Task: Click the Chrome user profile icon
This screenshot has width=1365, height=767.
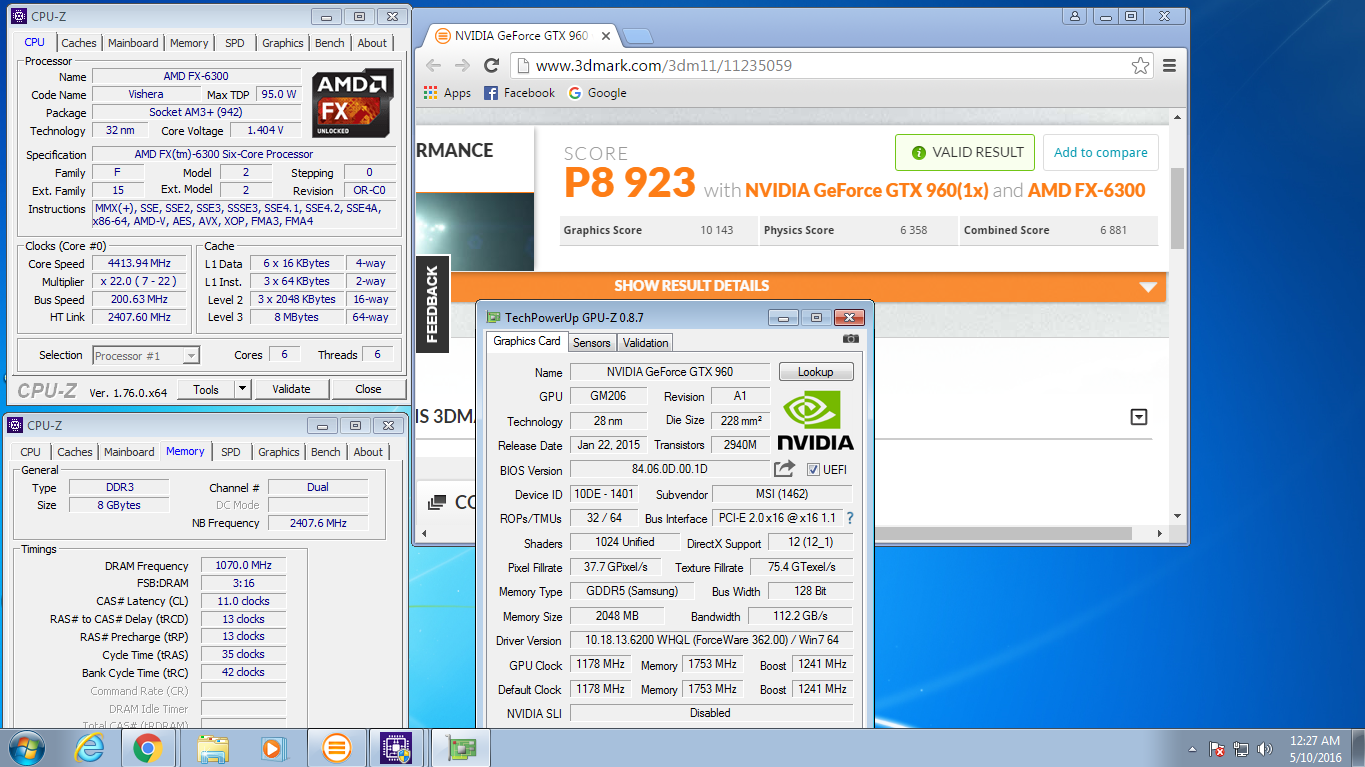Action: pos(1075,16)
